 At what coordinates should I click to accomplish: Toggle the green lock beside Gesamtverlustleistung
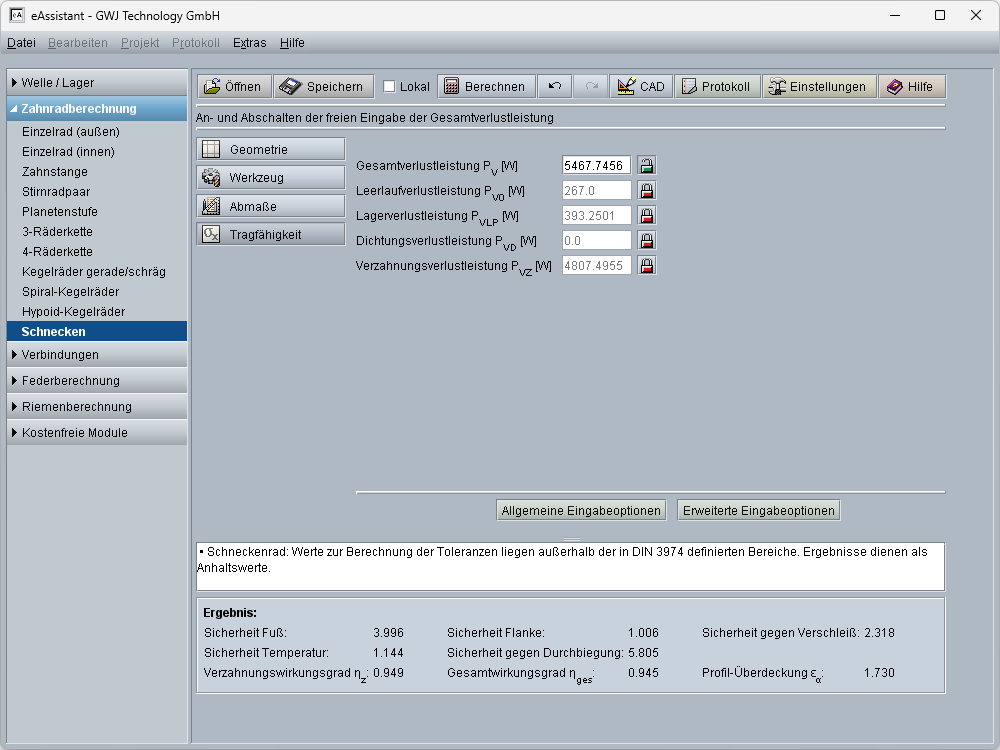[647, 166]
